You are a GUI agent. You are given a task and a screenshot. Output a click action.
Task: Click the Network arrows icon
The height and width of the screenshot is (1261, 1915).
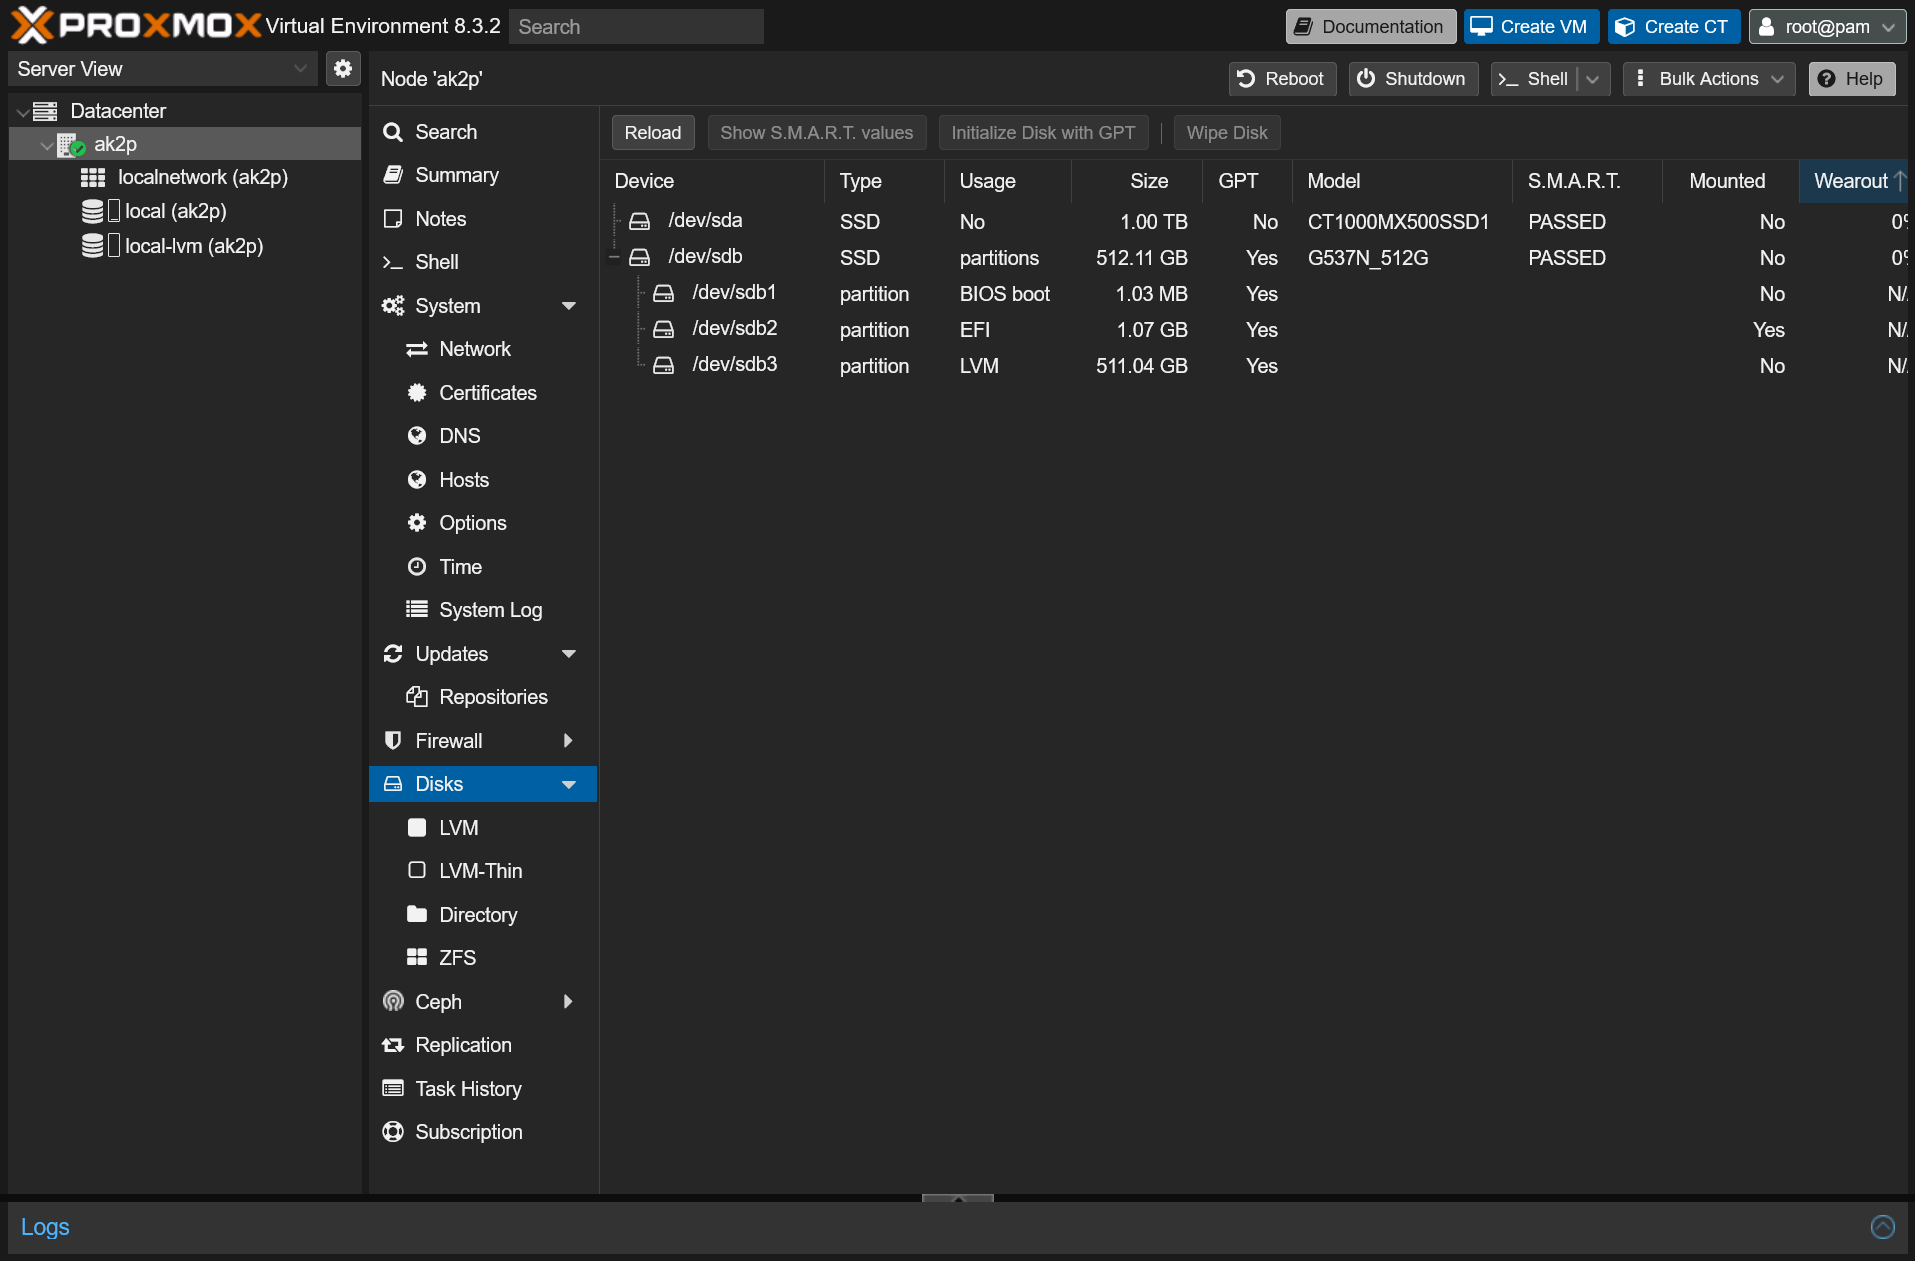click(417, 349)
